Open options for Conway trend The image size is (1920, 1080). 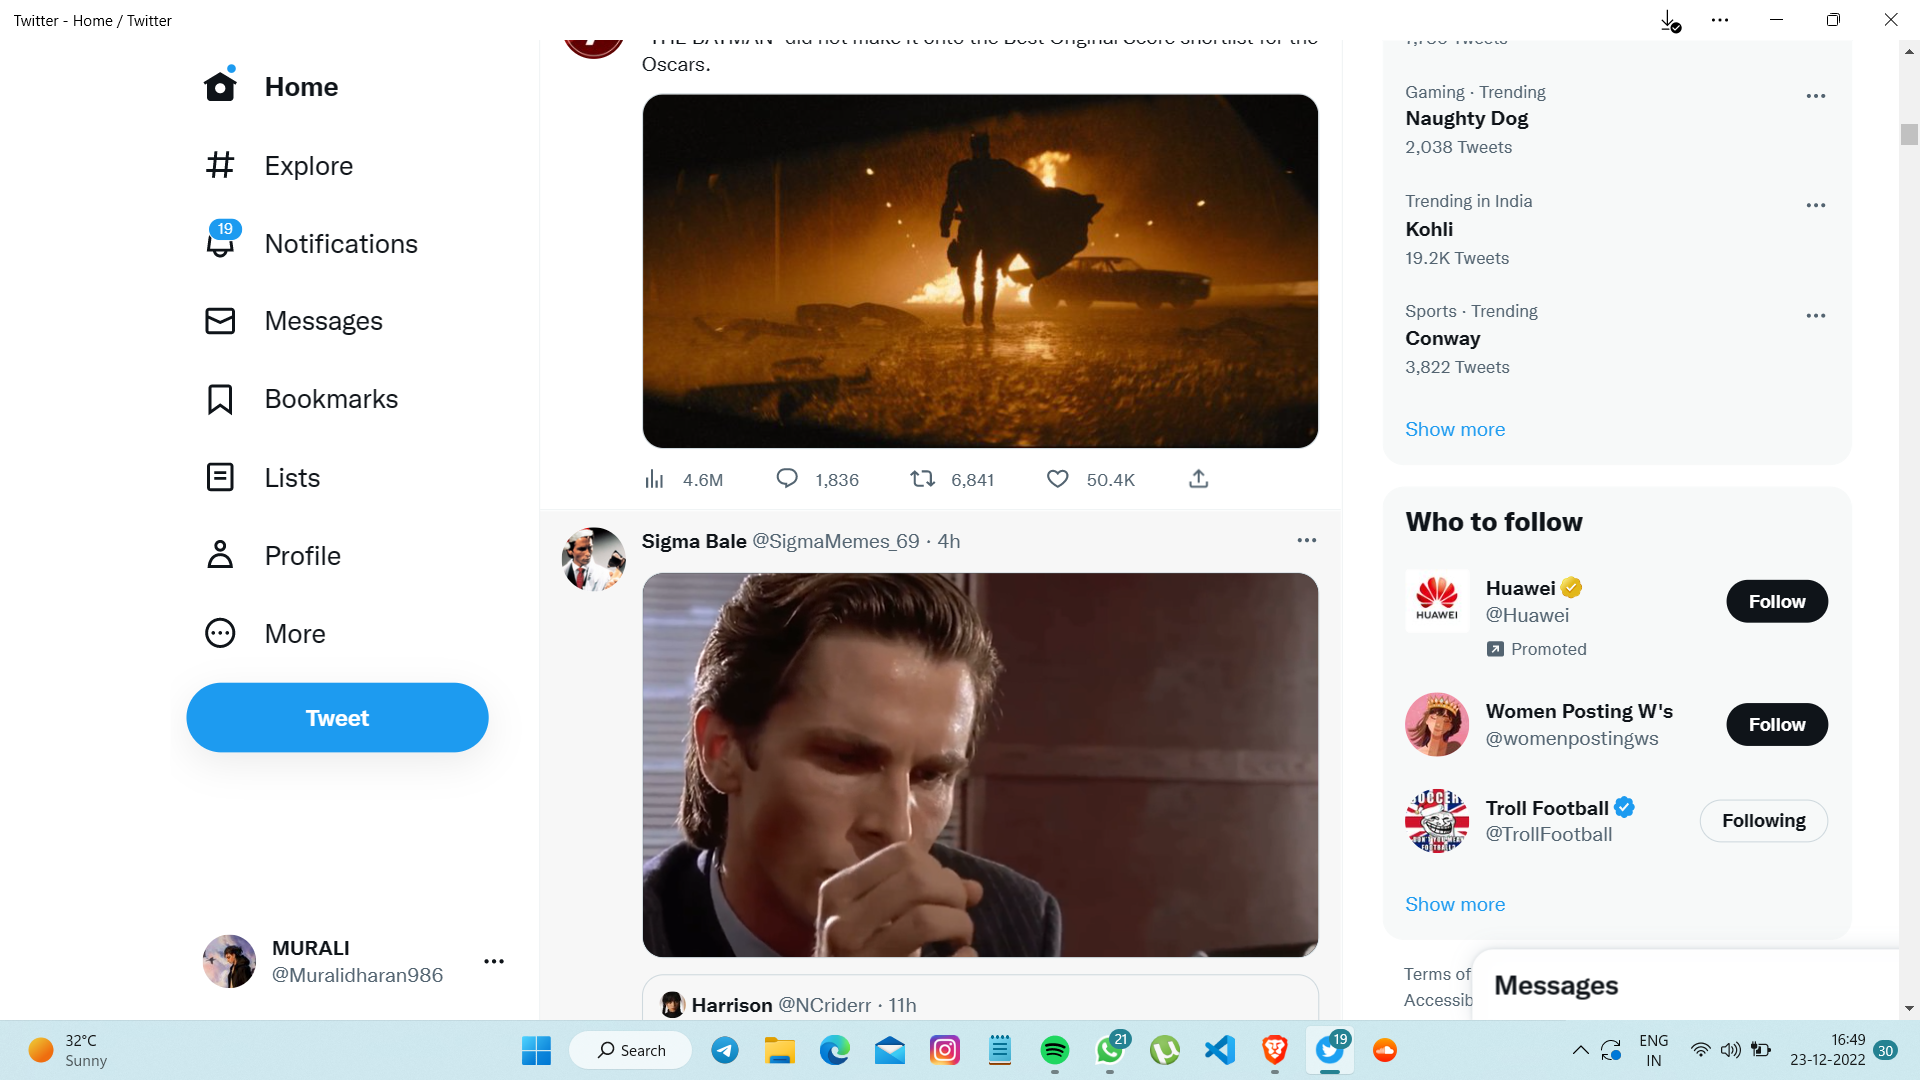[x=1816, y=315]
